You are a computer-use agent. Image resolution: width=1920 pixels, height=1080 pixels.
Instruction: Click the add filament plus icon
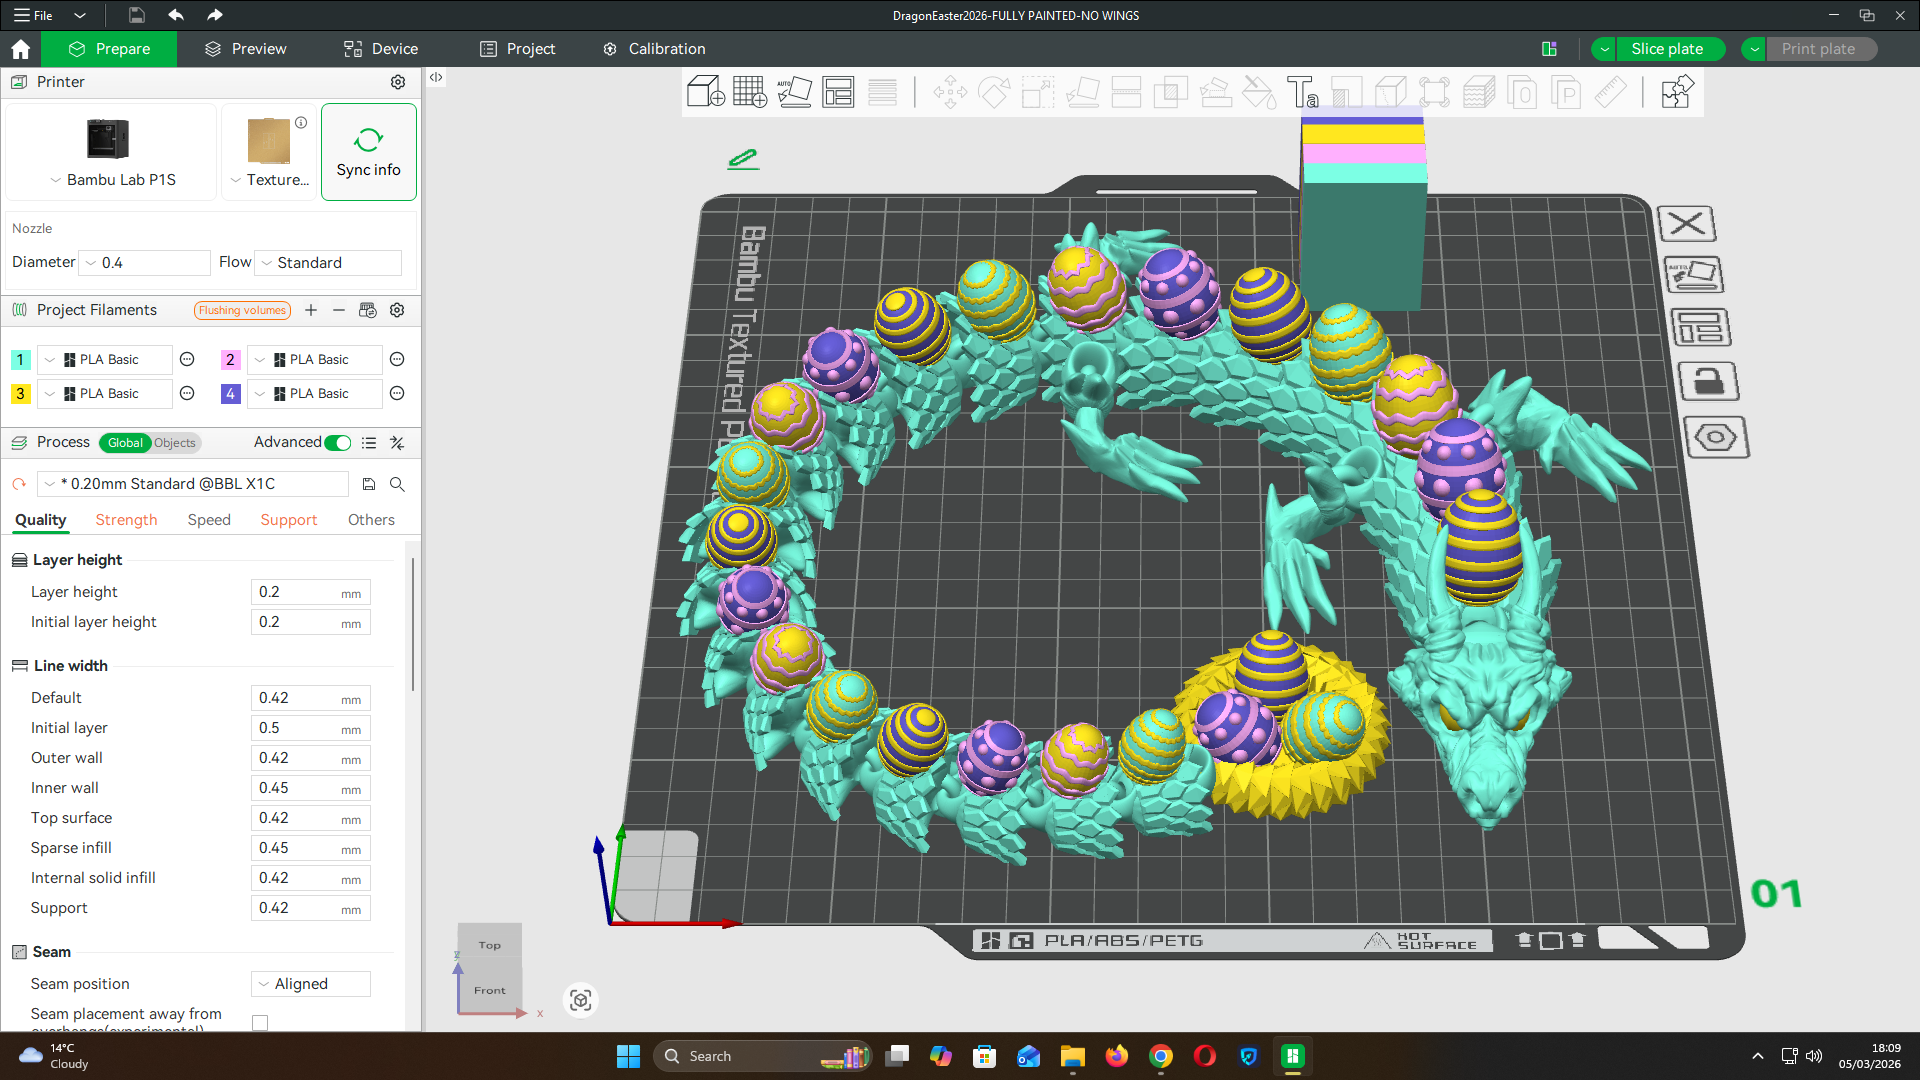point(311,310)
